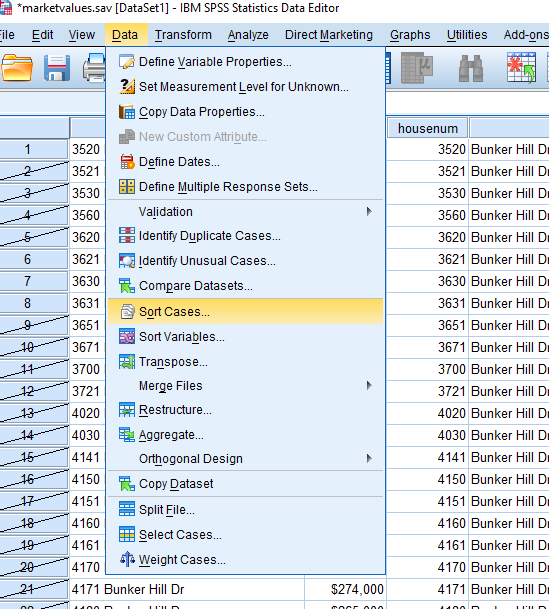The width and height of the screenshot is (549, 609).
Task: Click housenum cell 3520
Action: [x=427, y=150]
